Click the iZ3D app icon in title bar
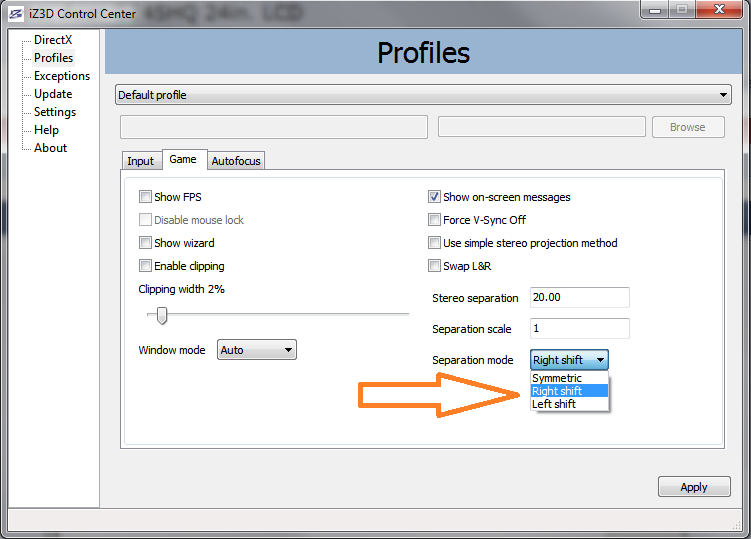This screenshot has height=539, width=751. [x=17, y=13]
